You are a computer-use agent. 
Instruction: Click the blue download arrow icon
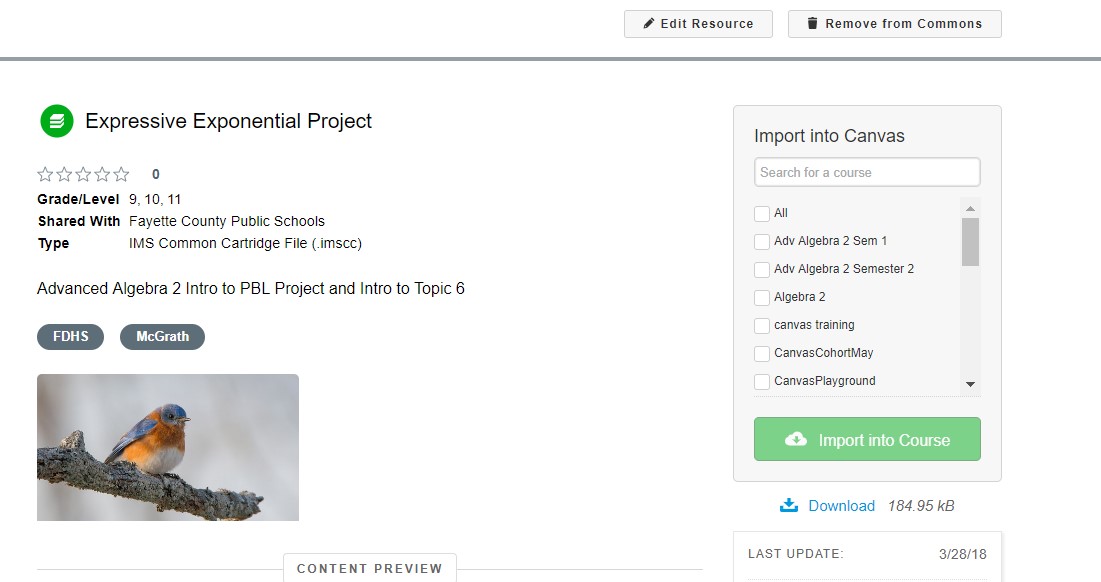click(789, 505)
